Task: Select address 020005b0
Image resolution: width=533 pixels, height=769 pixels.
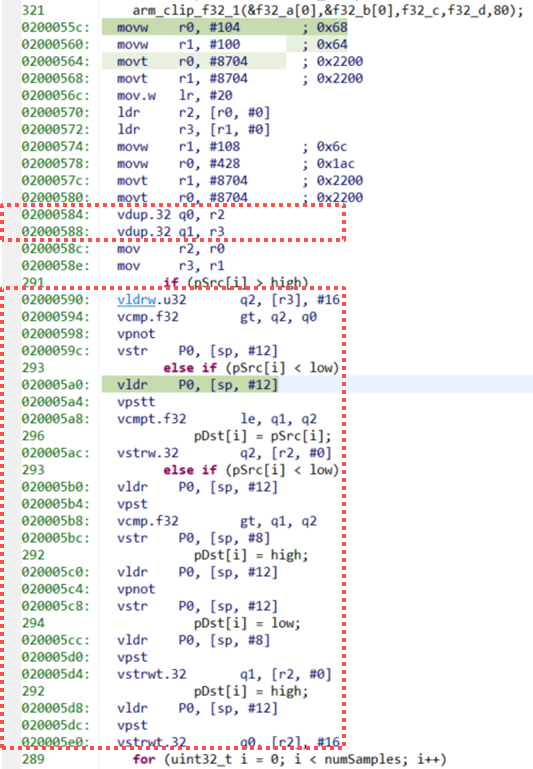Action: (x=55, y=487)
